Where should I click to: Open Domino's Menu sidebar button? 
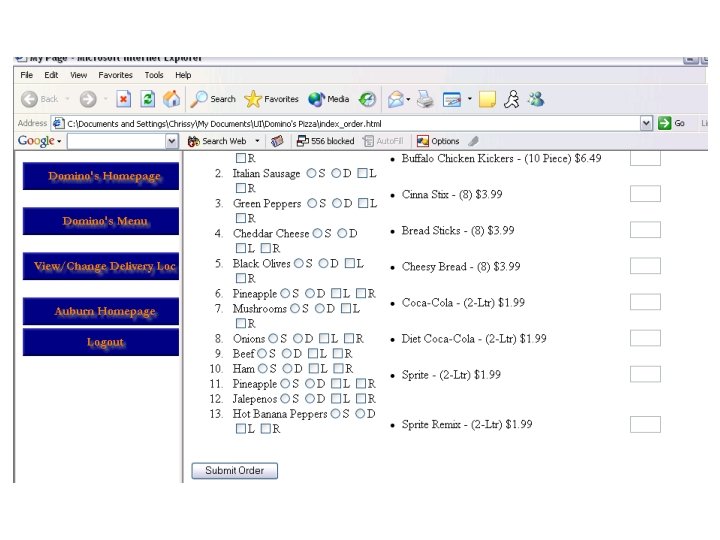point(101,221)
